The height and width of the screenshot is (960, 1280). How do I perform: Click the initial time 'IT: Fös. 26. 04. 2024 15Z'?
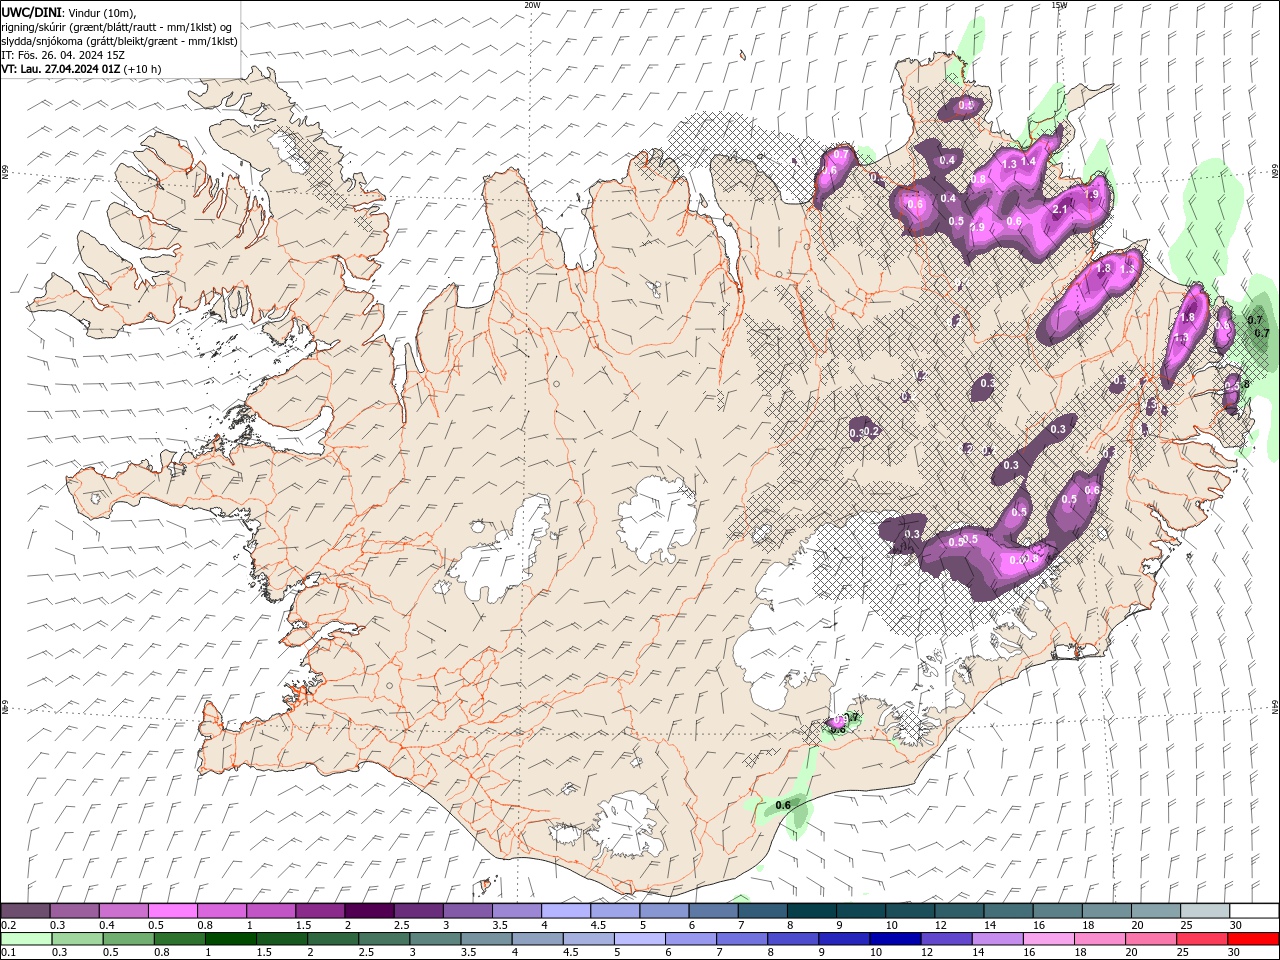pos(63,55)
